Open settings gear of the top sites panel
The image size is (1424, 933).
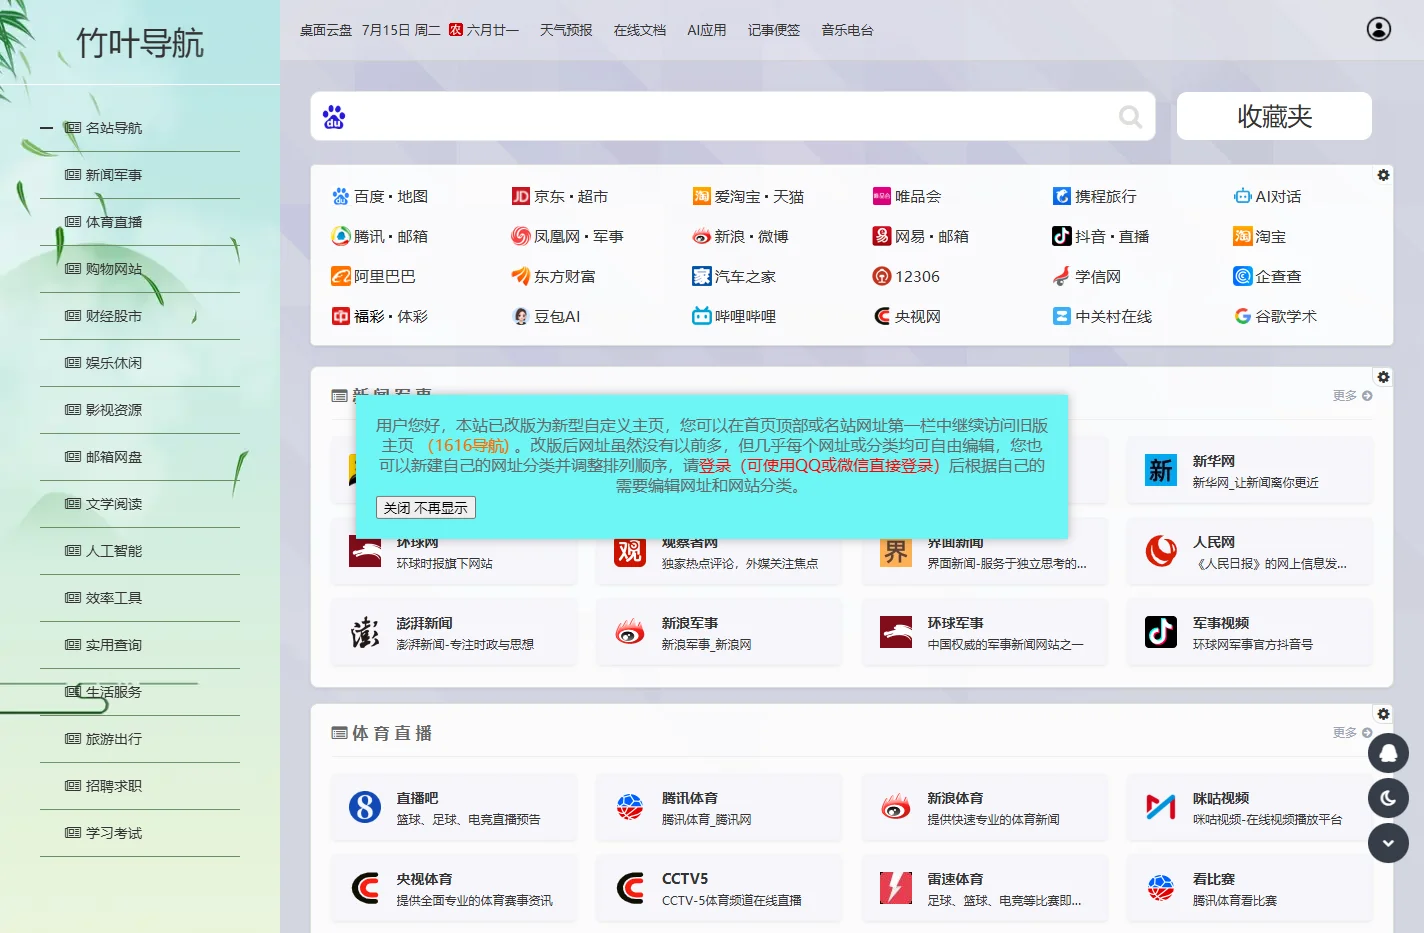1383,175
